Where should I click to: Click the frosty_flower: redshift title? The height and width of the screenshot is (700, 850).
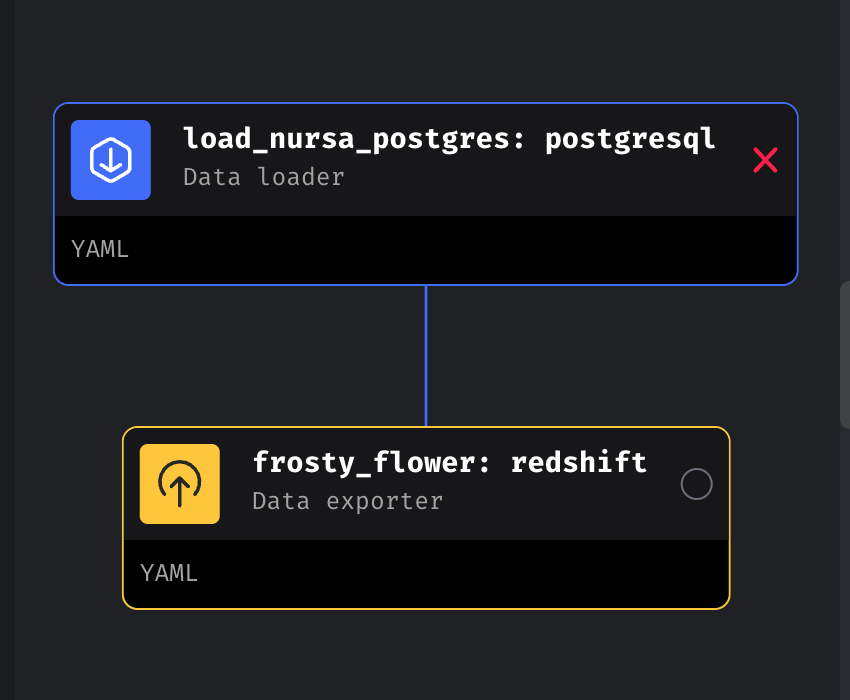tap(449, 462)
